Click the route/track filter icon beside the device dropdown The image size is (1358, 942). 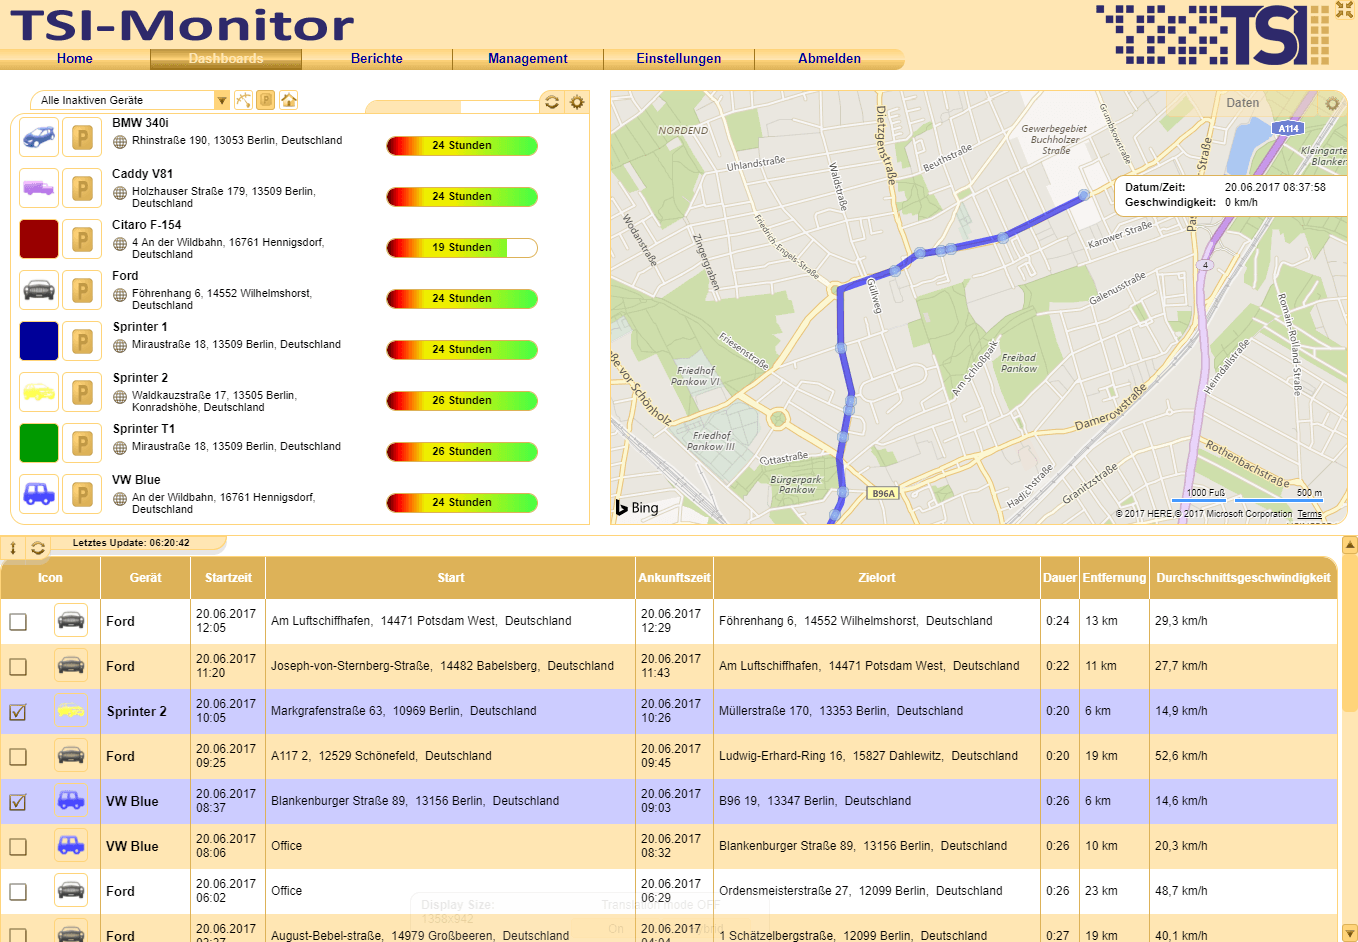pyautogui.click(x=243, y=100)
